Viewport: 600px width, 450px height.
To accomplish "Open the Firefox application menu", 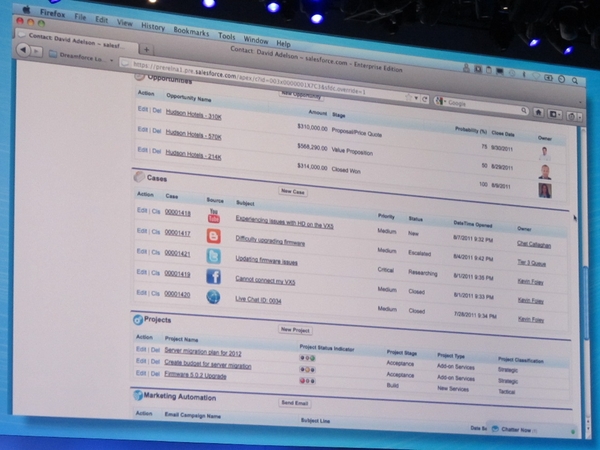I will click(52, 13).
